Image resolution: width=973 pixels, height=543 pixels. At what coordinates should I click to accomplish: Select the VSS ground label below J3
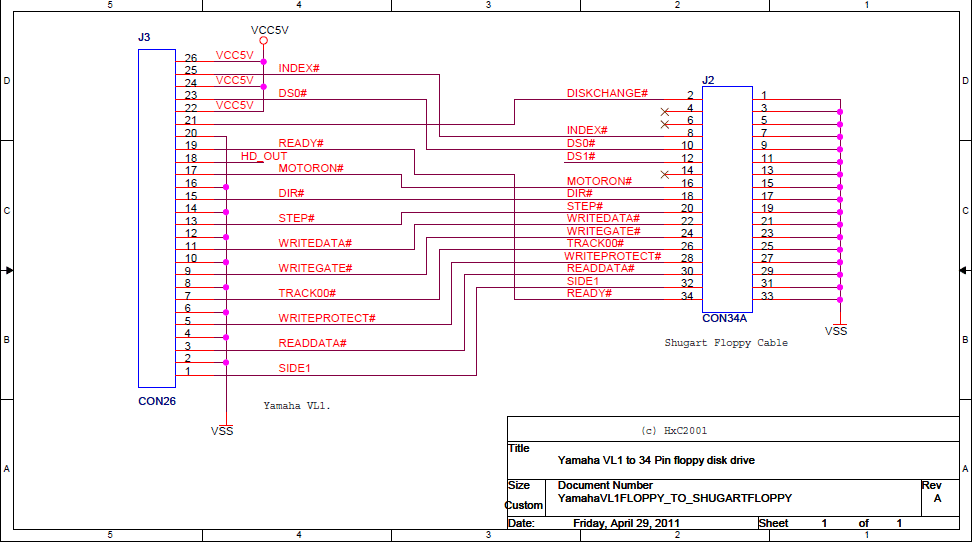tap(222, 431)
